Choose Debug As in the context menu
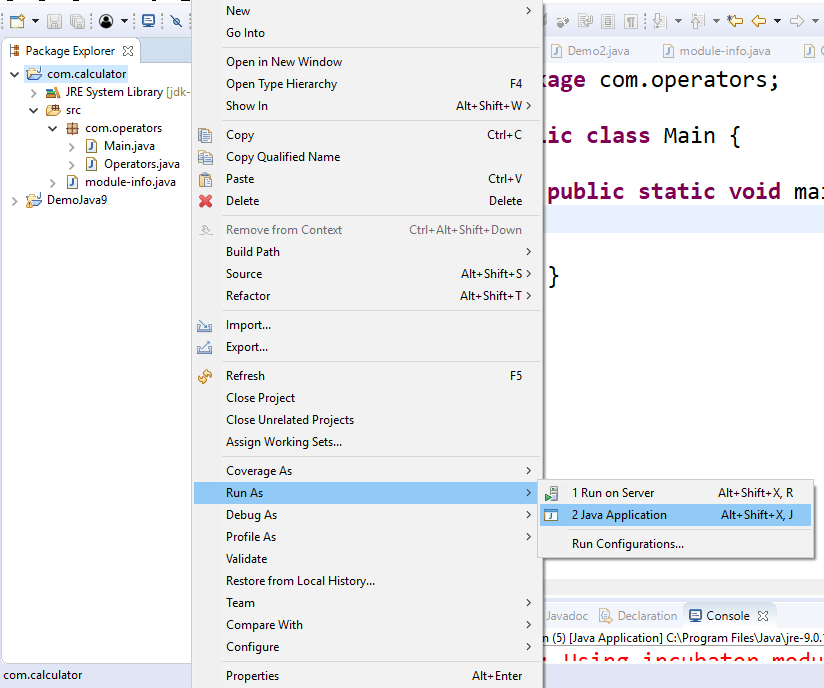Viewport: 824px width, 688px height. point(250,514)
